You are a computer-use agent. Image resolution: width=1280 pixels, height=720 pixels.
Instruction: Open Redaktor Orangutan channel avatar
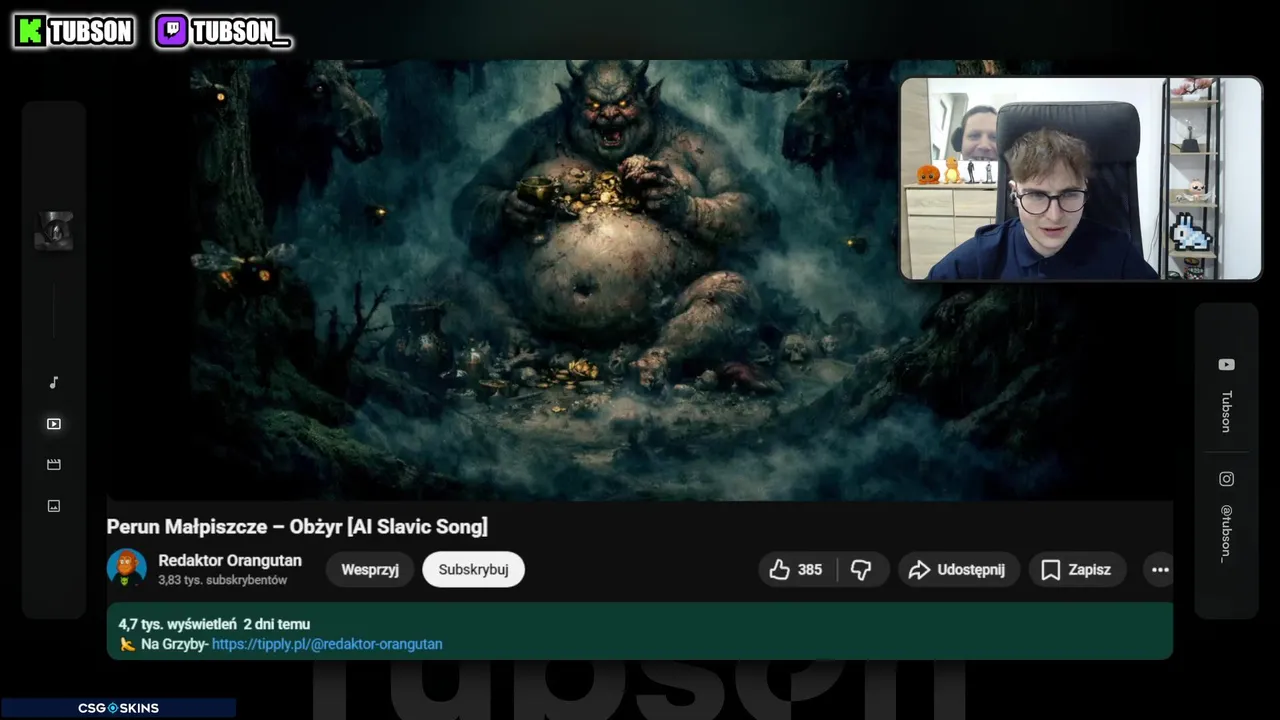coord(127,568)
